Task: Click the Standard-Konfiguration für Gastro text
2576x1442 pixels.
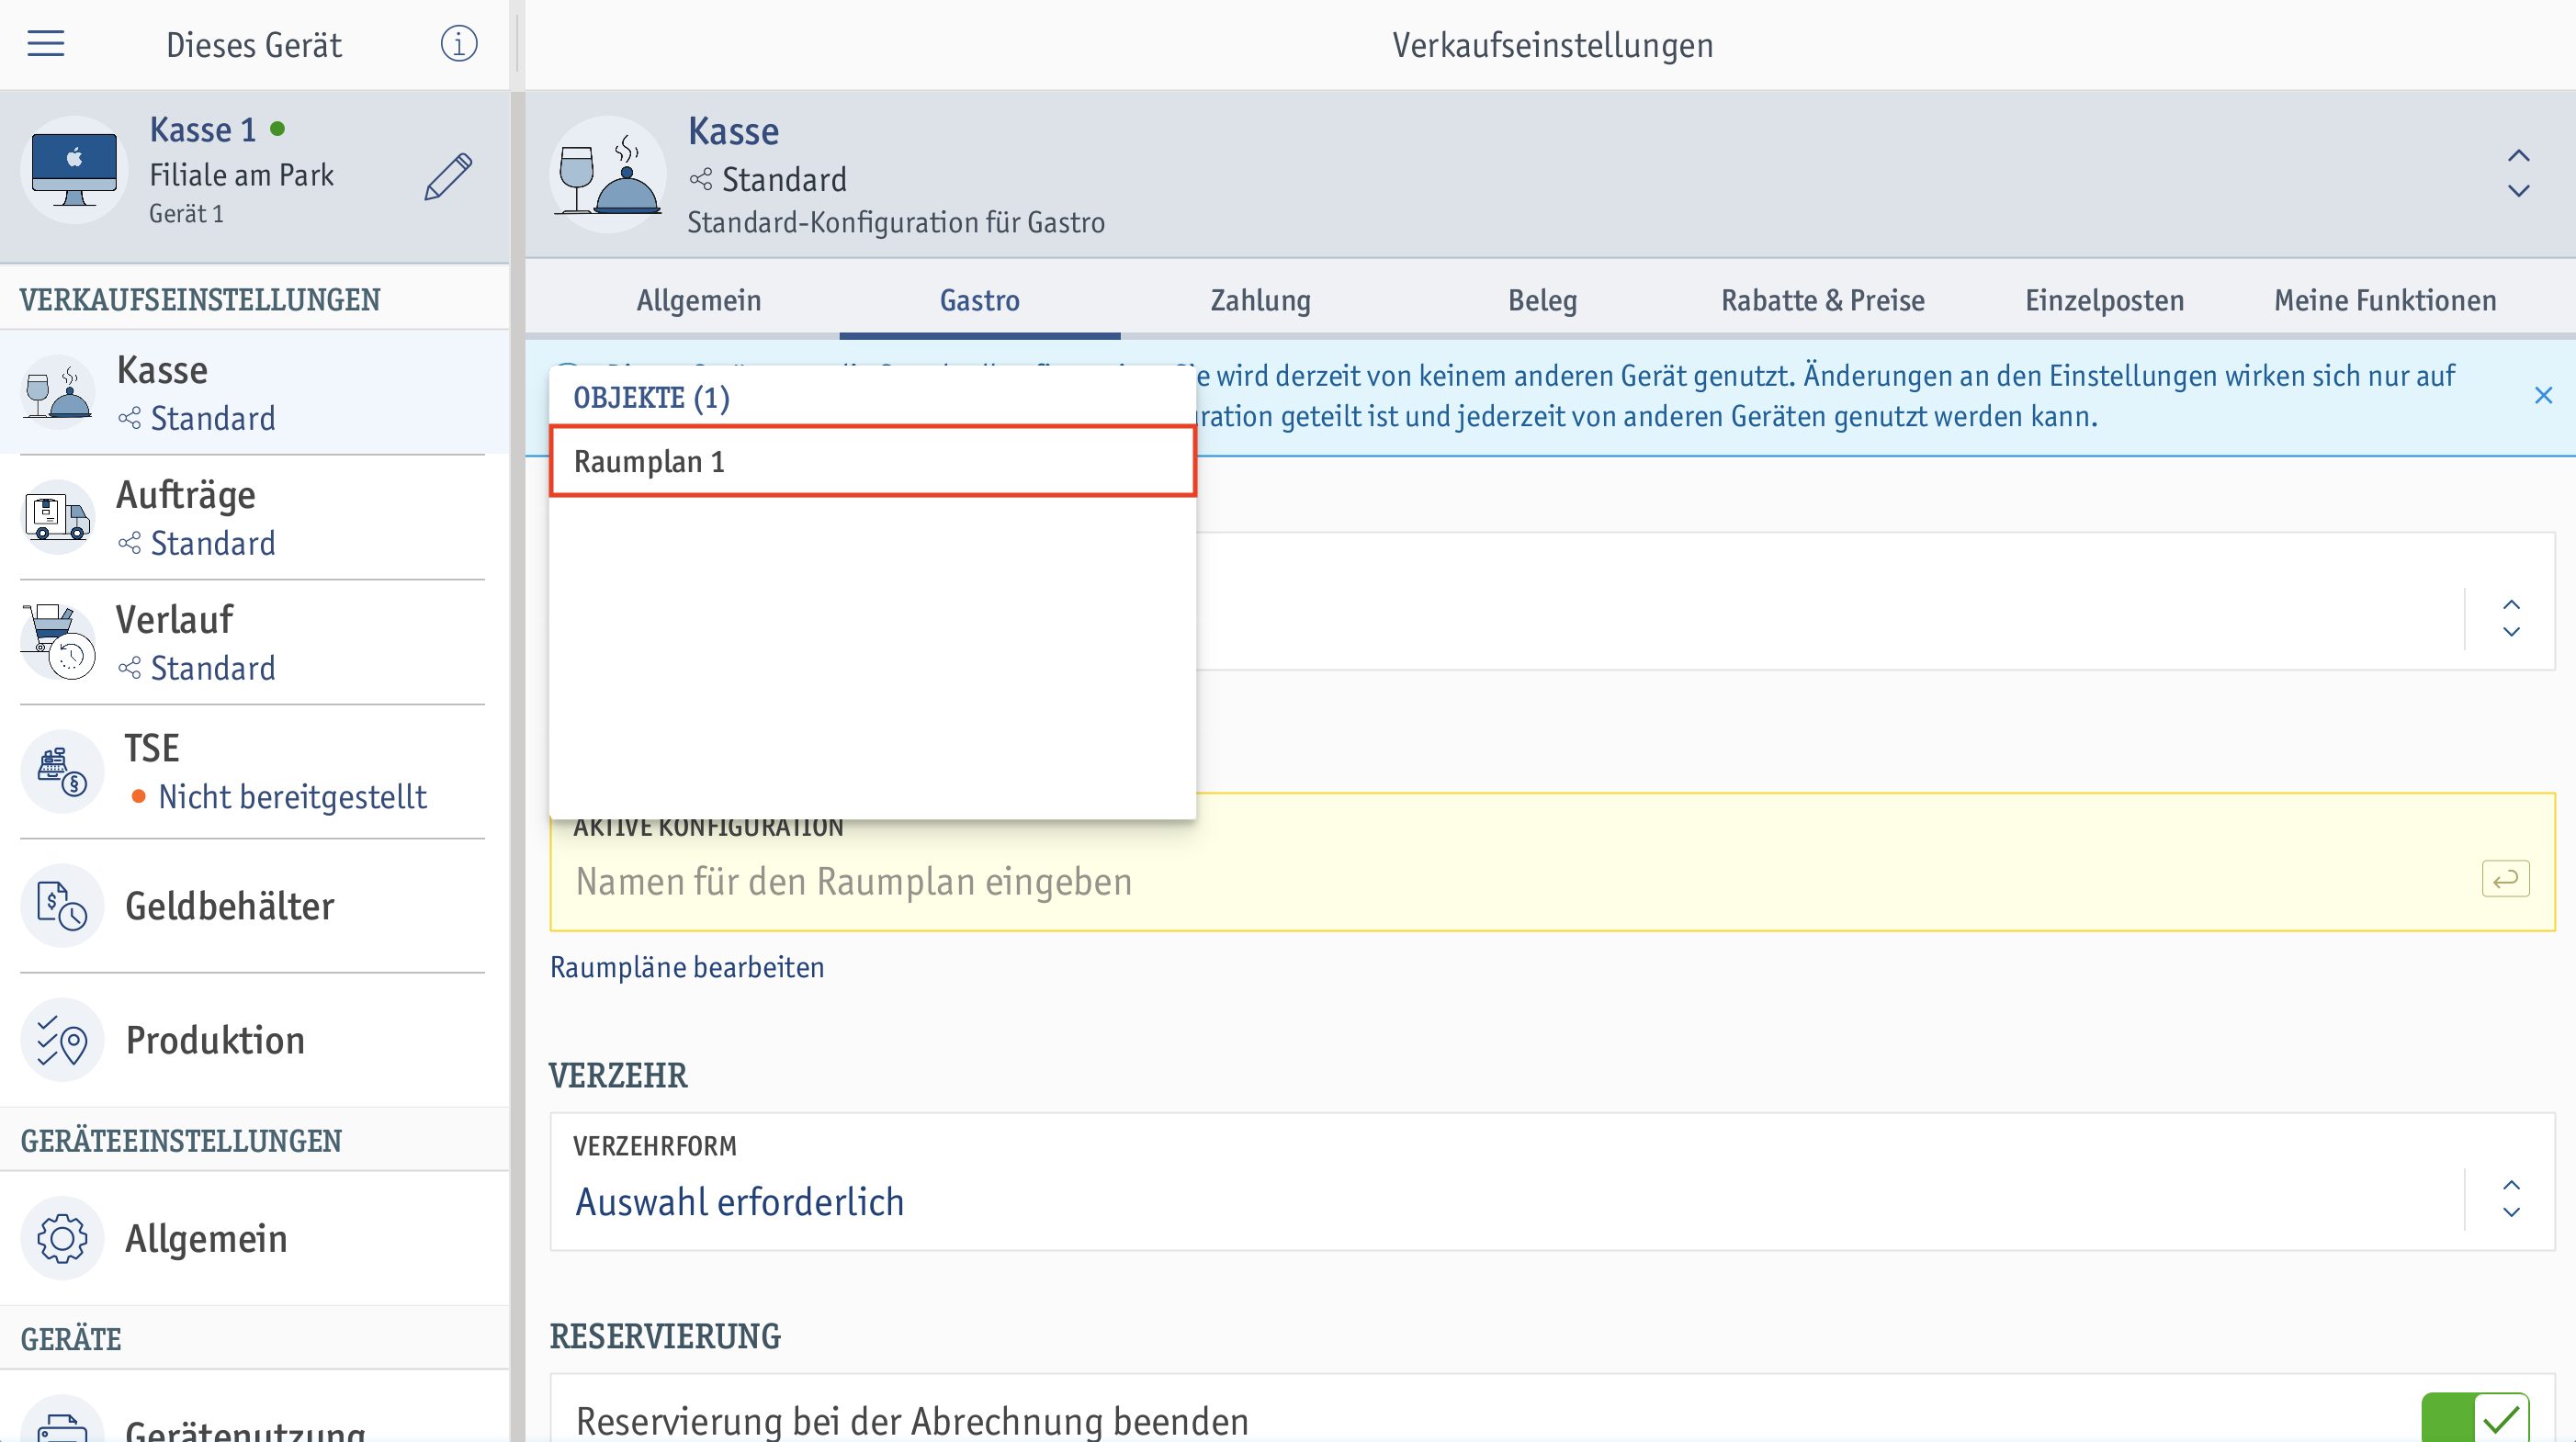Action: [x=896, y=222]
